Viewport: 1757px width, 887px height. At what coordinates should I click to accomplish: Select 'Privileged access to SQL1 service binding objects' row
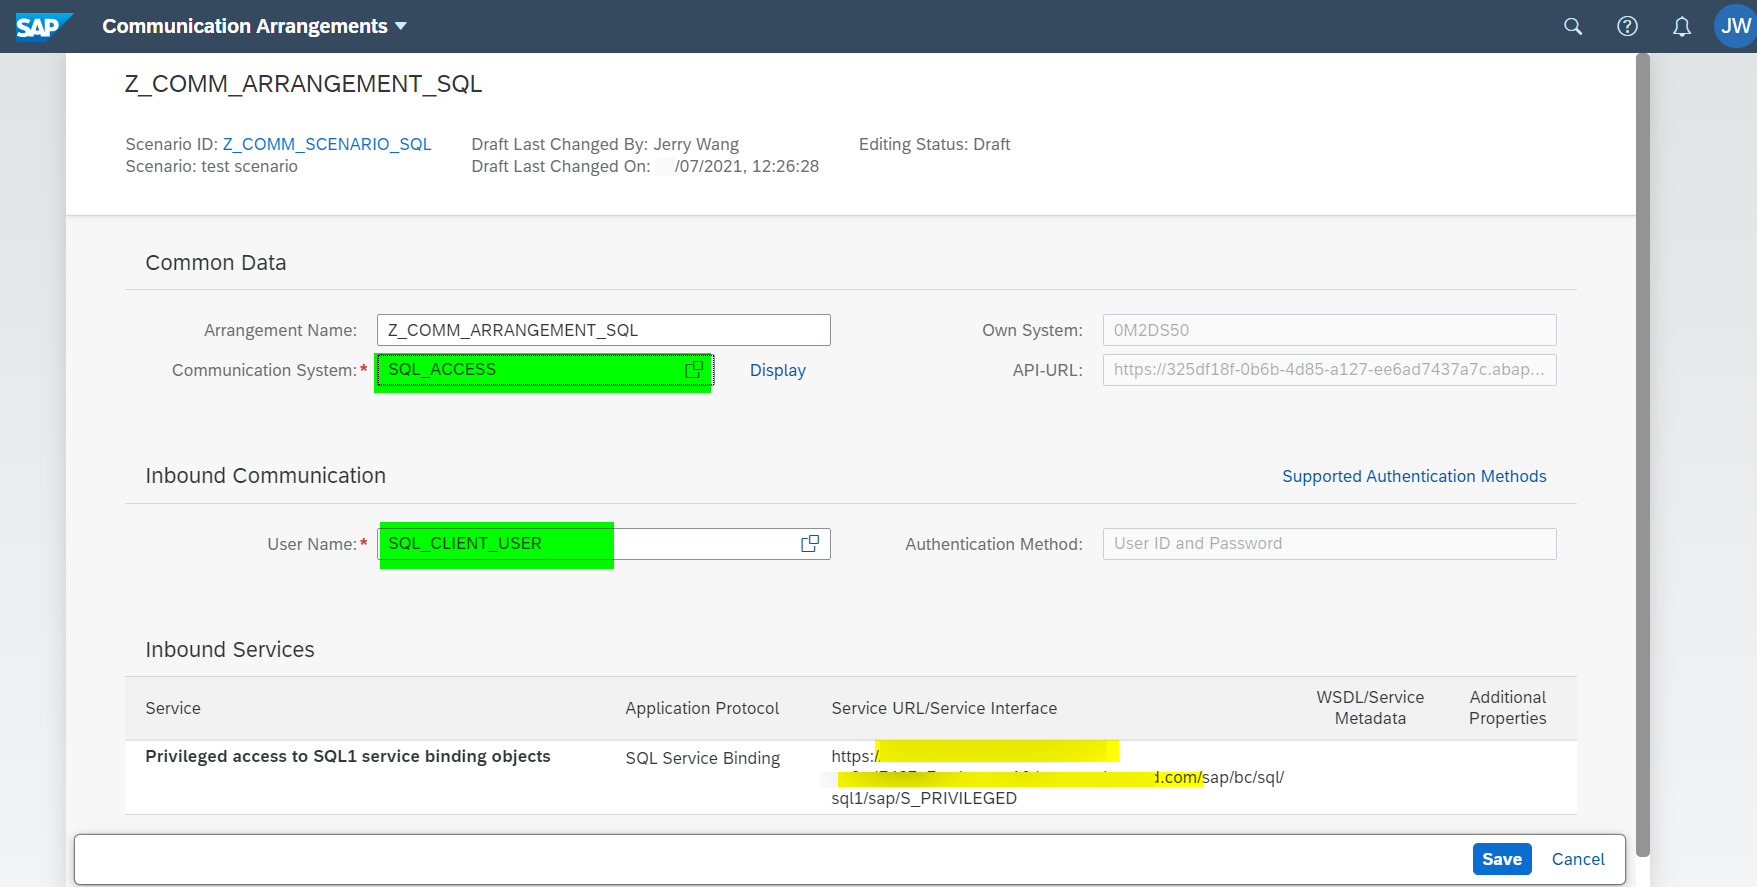click(850, 777)
